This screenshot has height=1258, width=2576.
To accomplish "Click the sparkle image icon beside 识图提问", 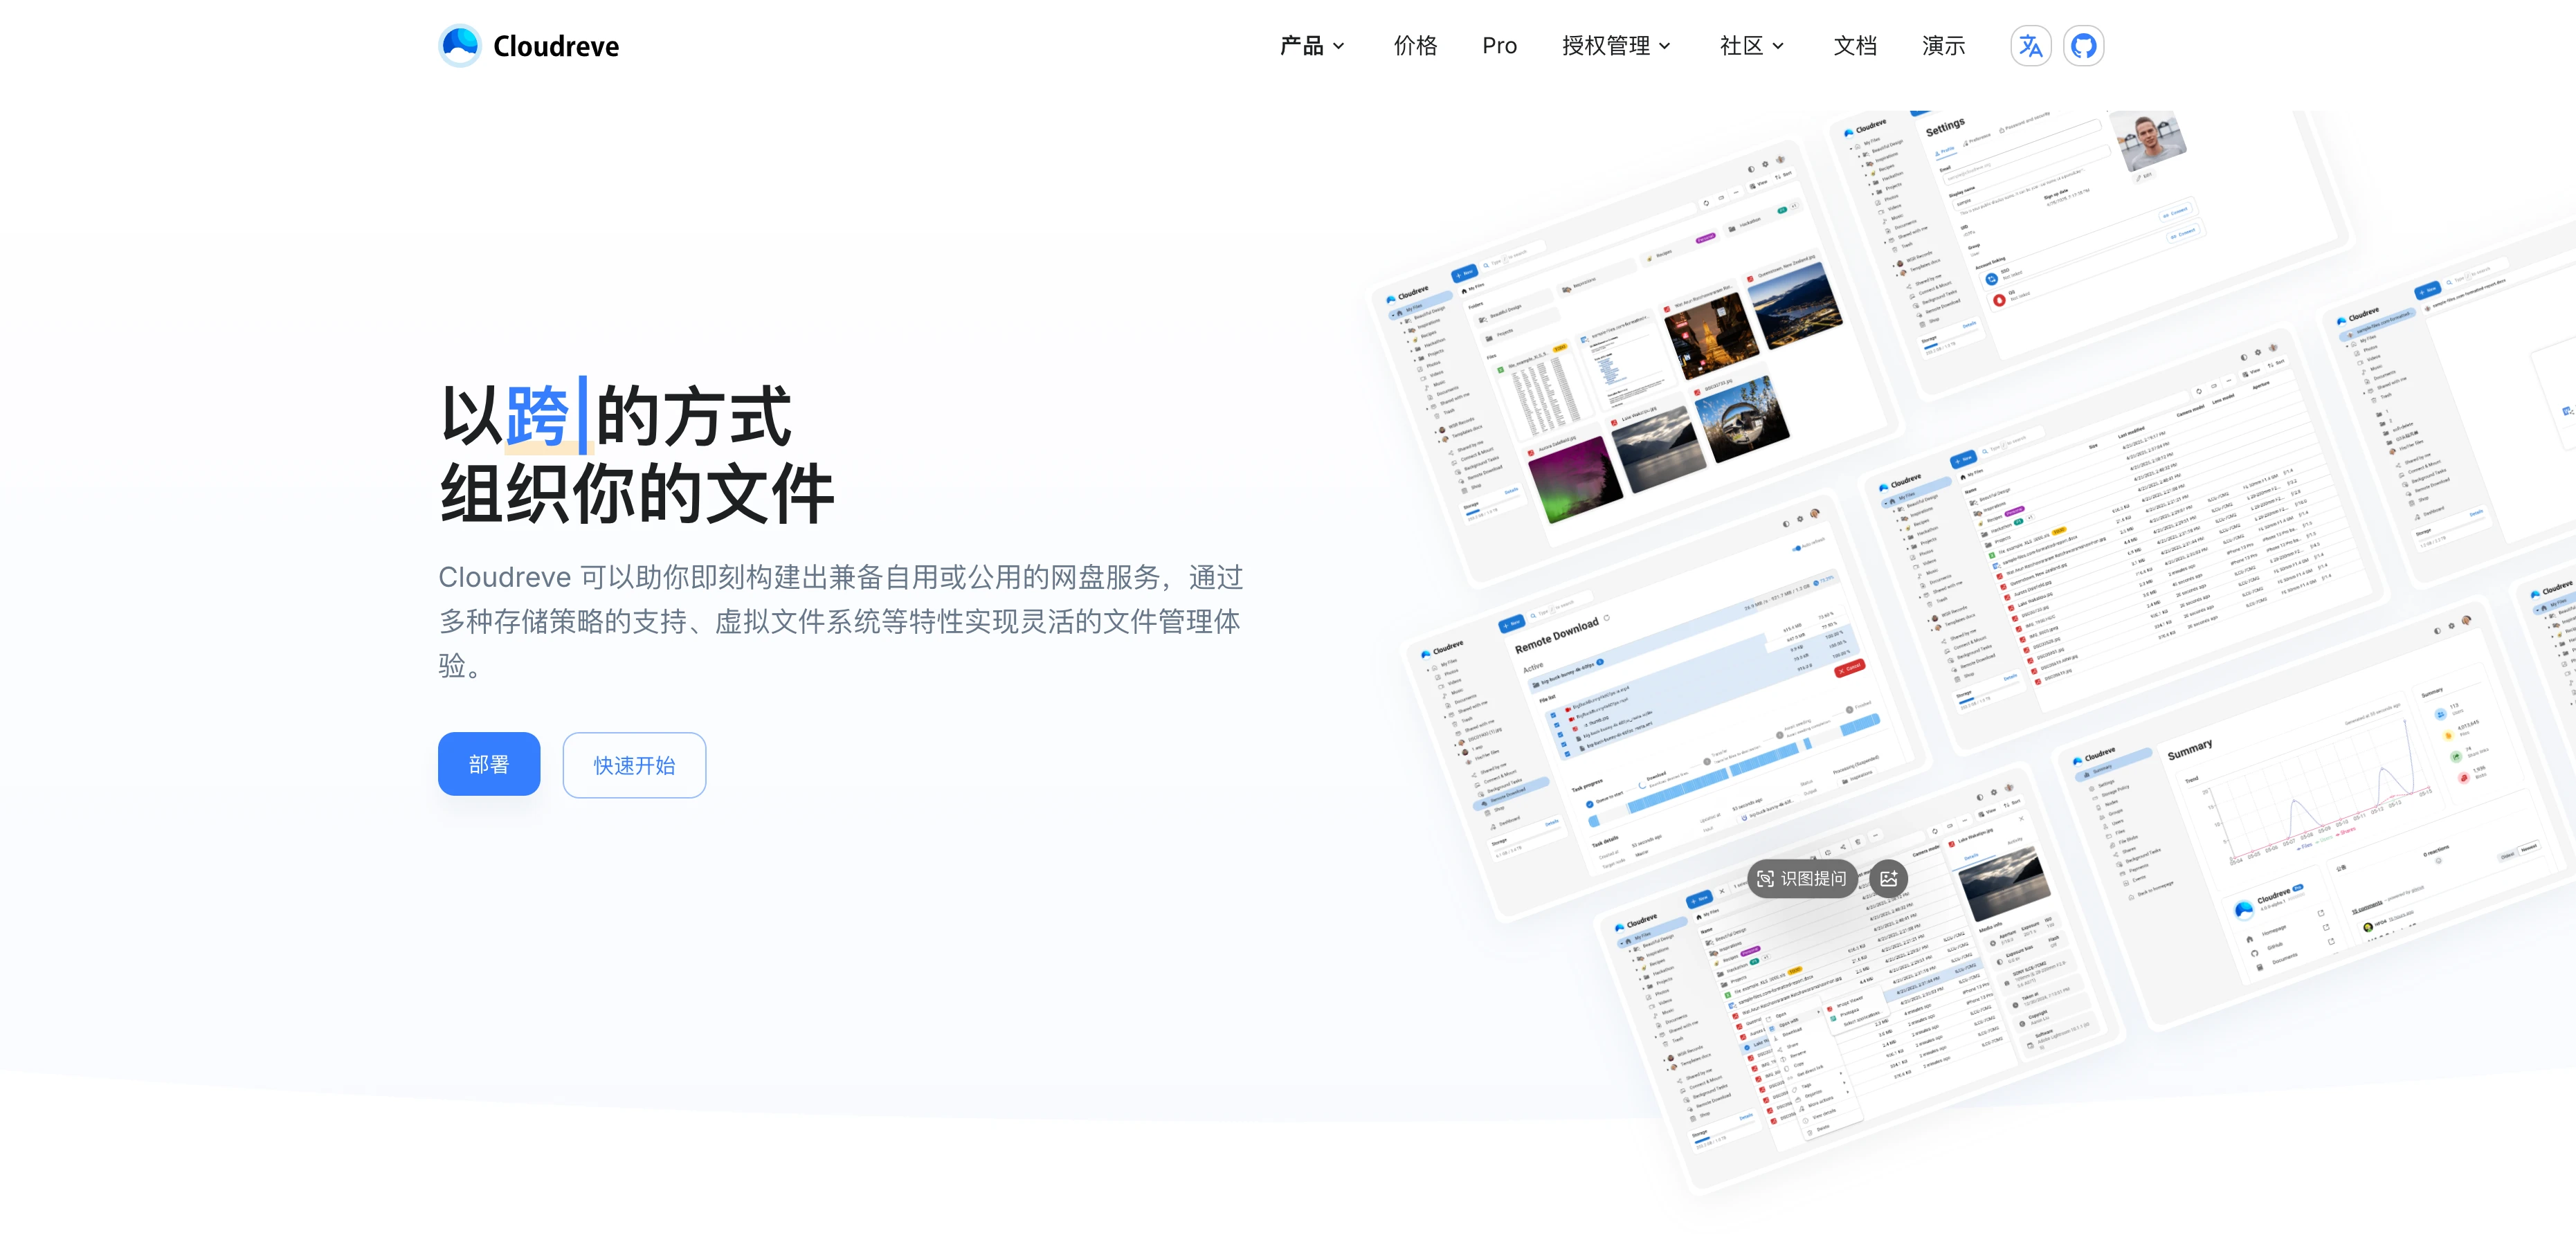I will 1888,879.
